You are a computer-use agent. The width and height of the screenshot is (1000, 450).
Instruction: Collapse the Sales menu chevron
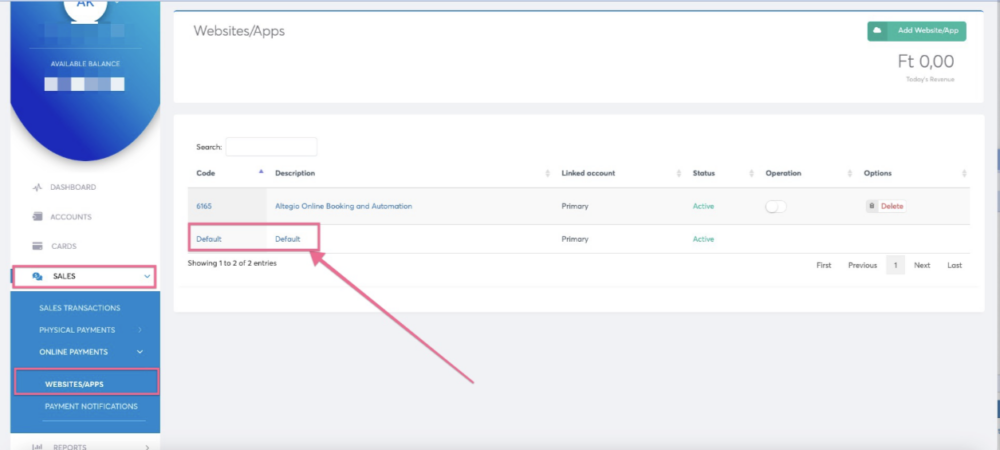pyautogui.click(x=147, y=276)
